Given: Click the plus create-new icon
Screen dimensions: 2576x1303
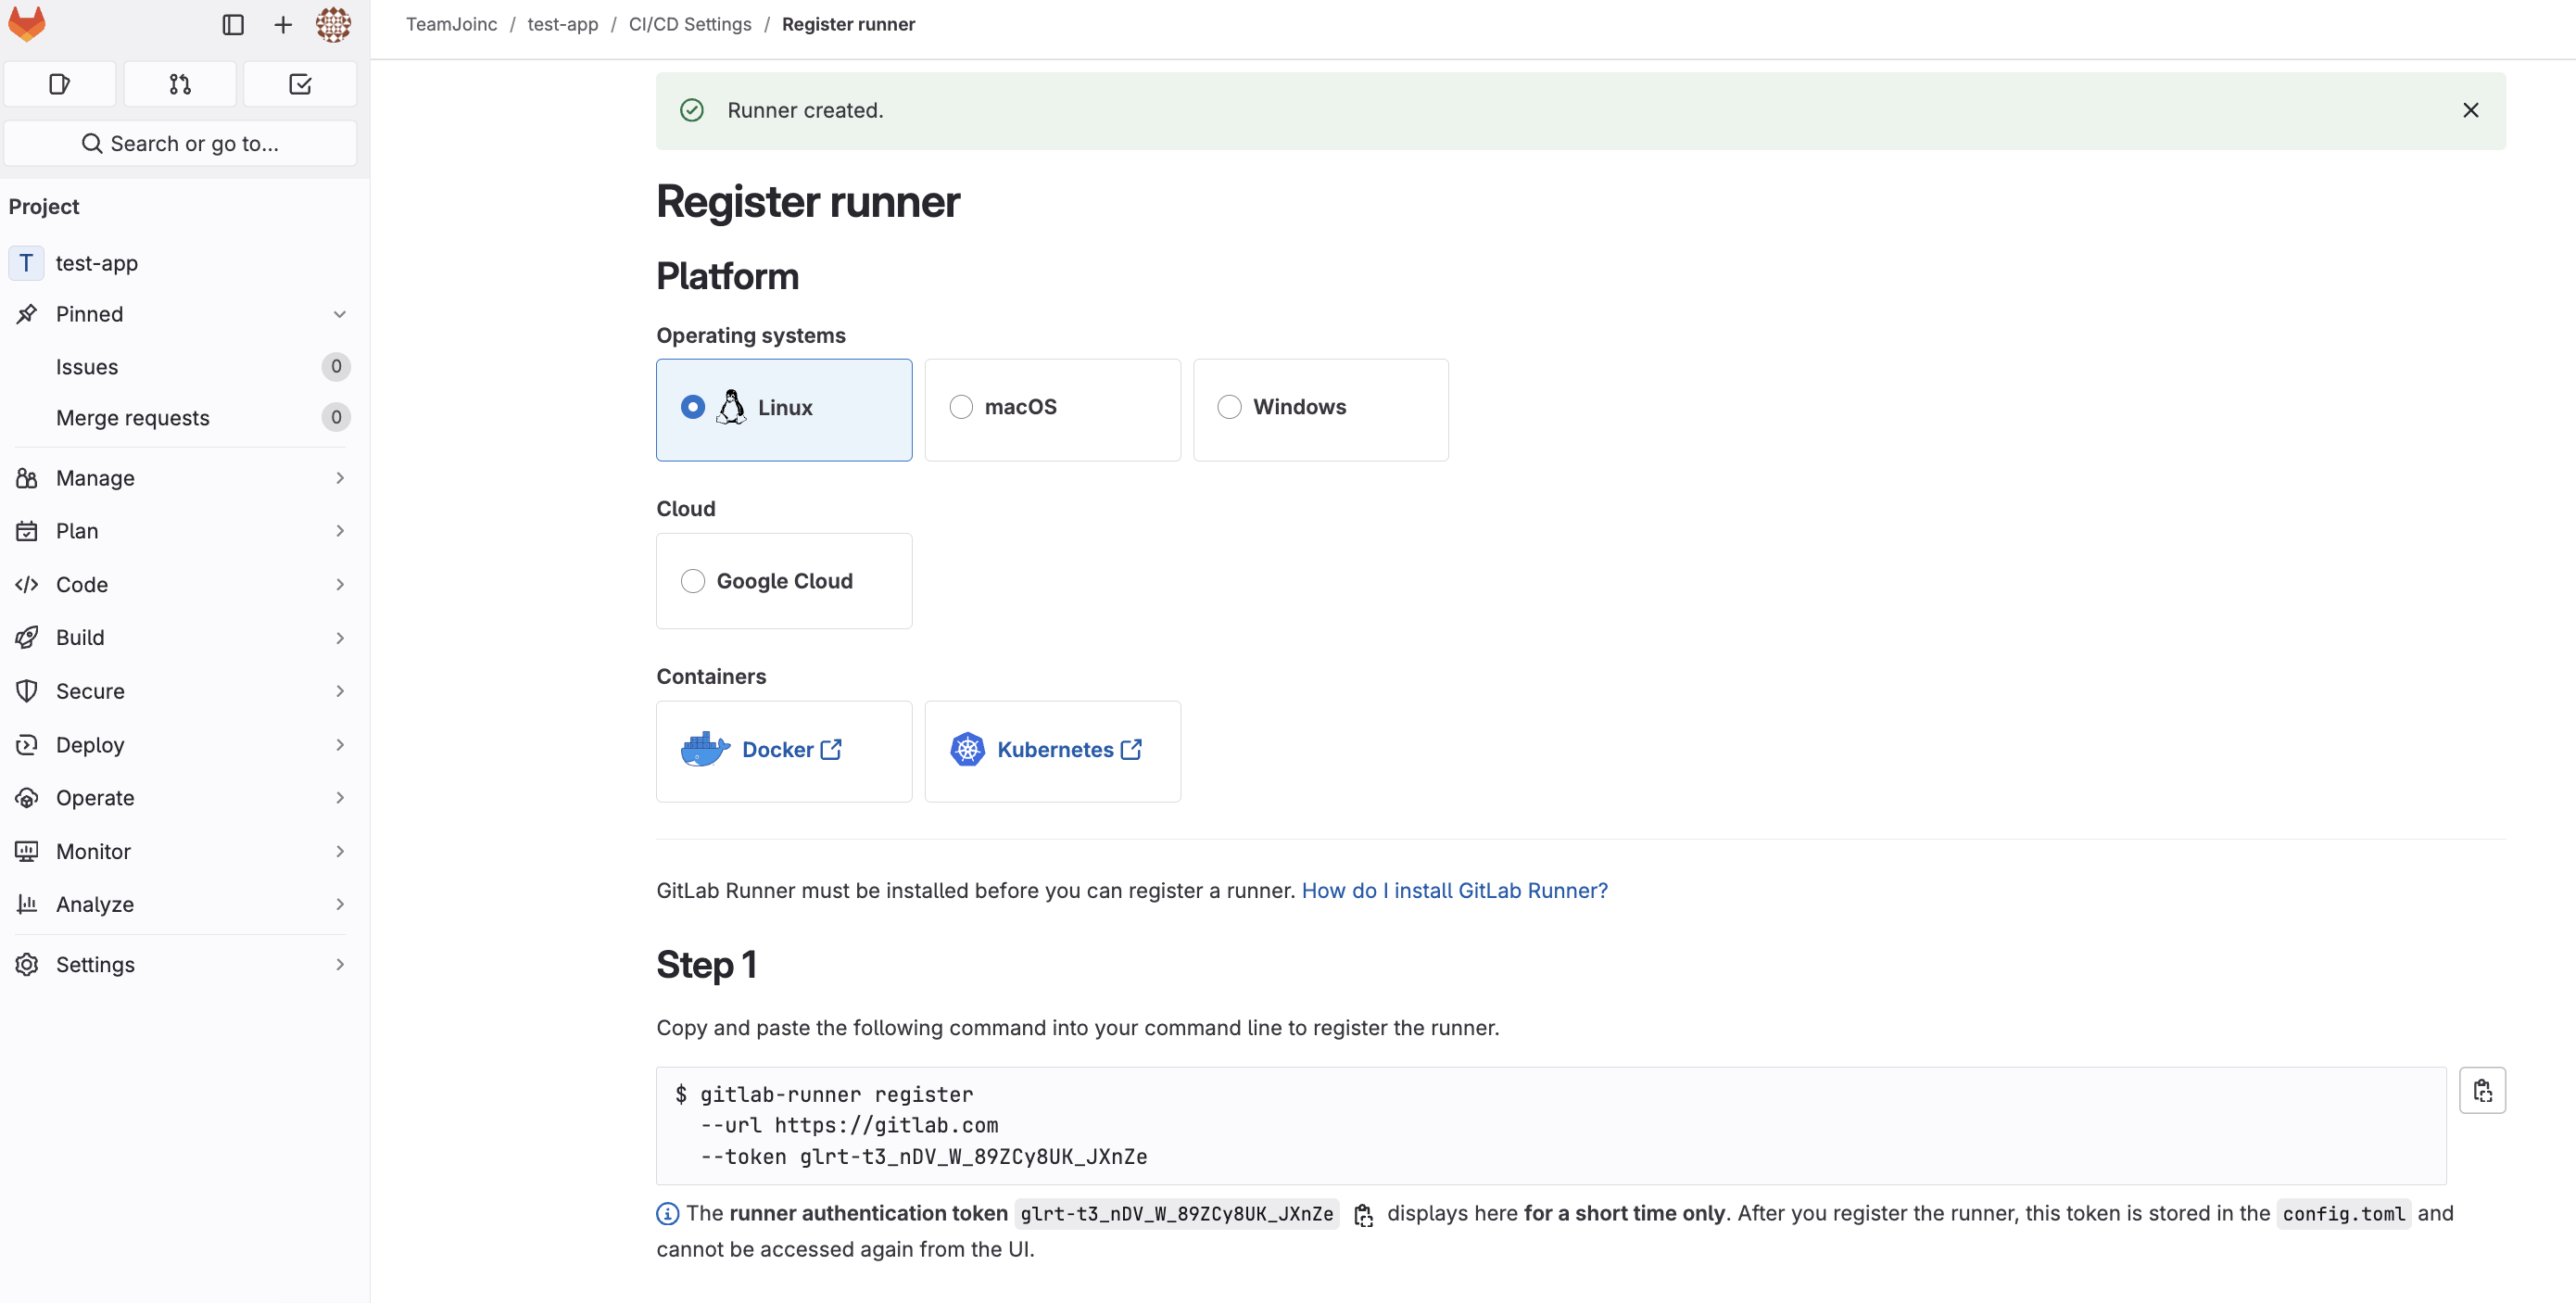Looking at the screenshot, I should 283,24.
